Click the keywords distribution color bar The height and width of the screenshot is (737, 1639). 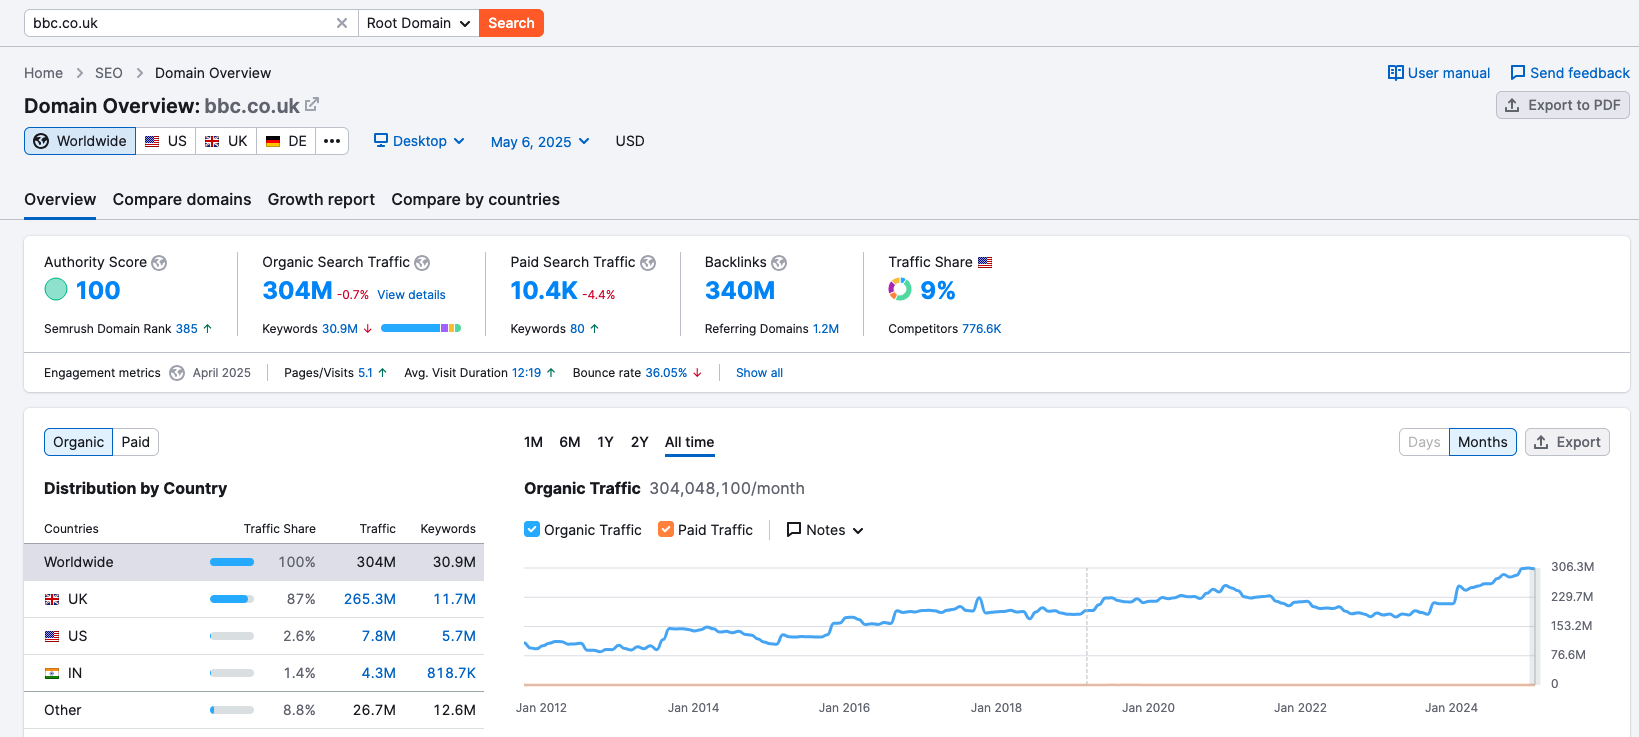coord(421,328)
